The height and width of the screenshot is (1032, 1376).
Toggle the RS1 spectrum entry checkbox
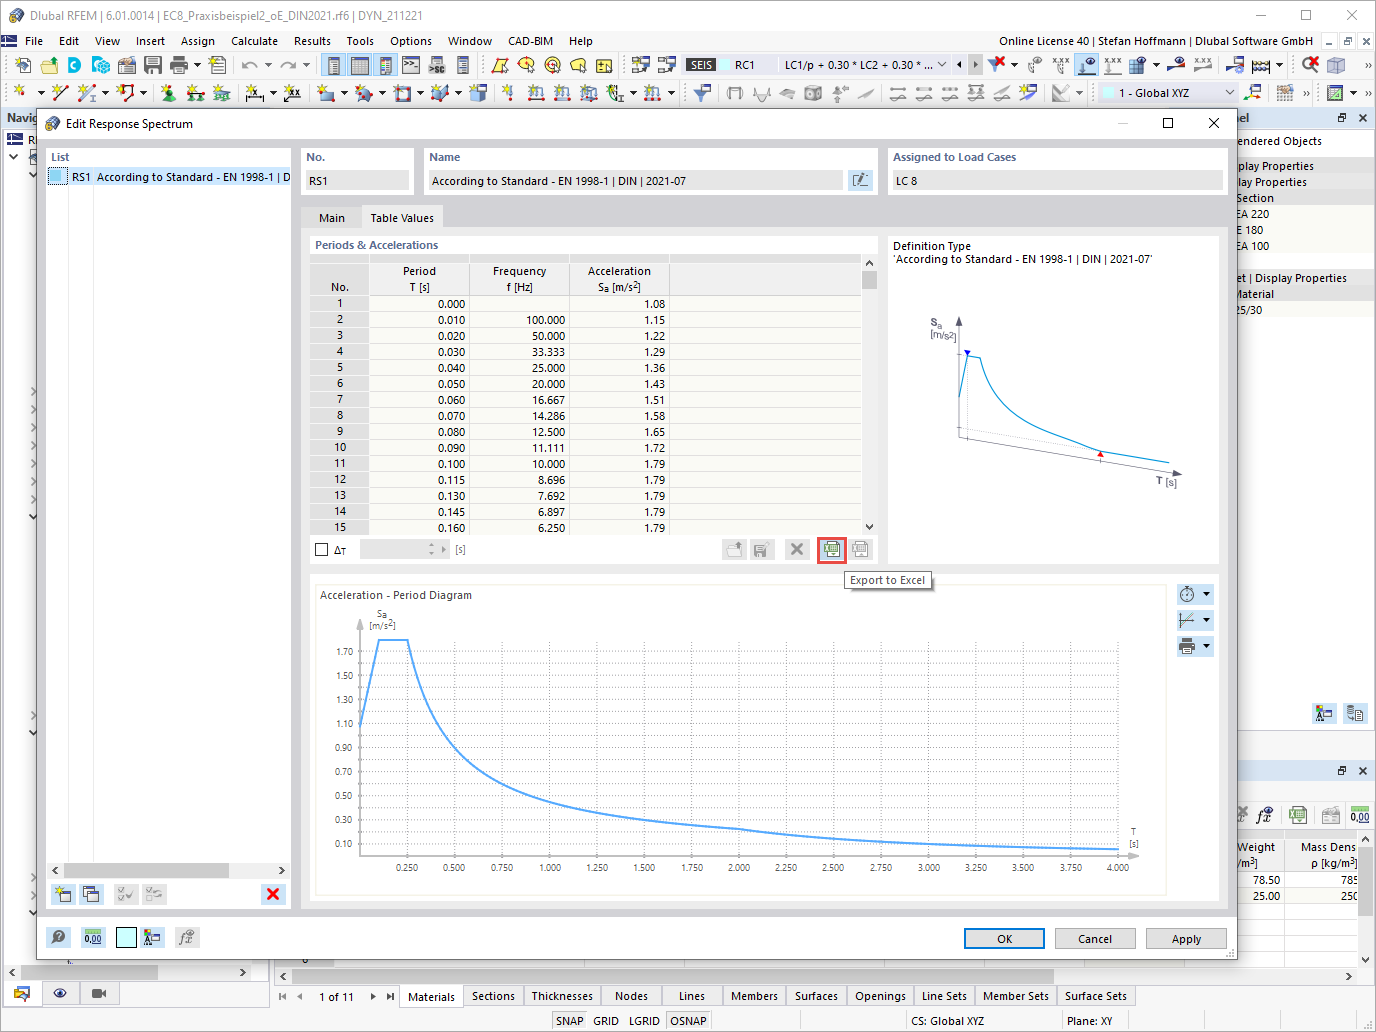[x=57, y=177]
